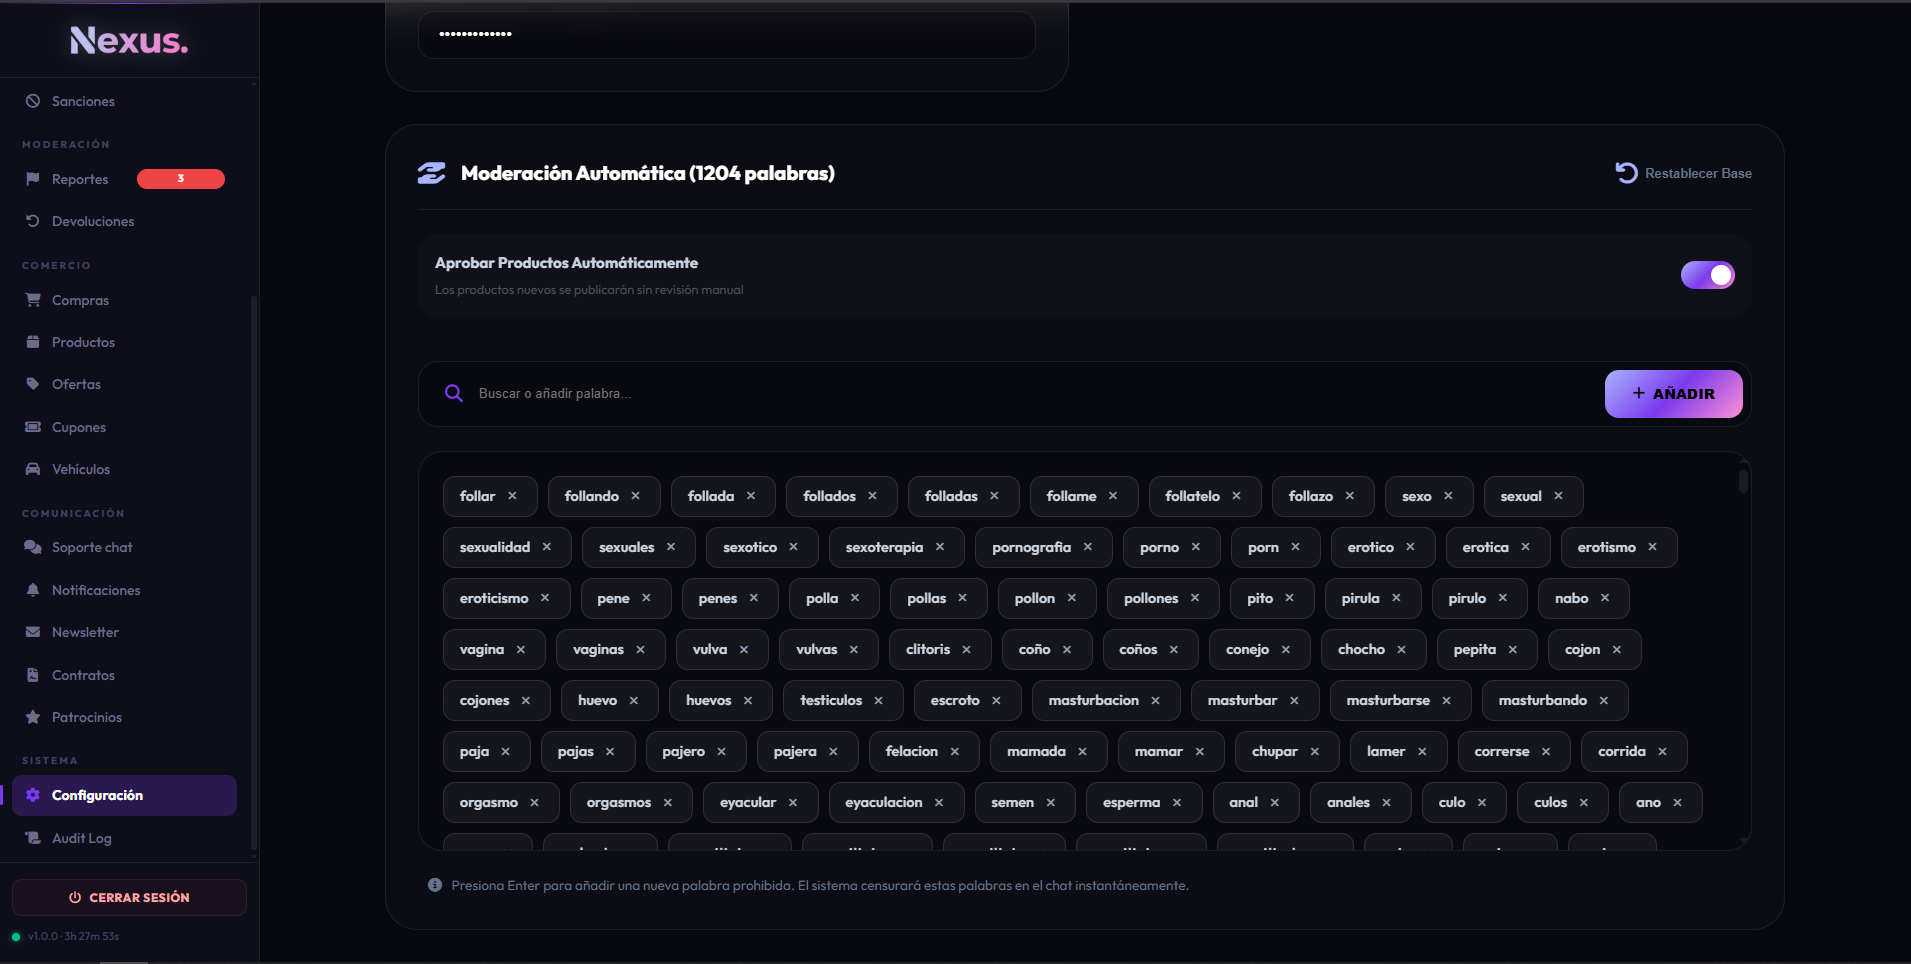Remove the 'anal' tag
The width and height of the screenshot is (1911, 964).
[x=1275, y=802]
